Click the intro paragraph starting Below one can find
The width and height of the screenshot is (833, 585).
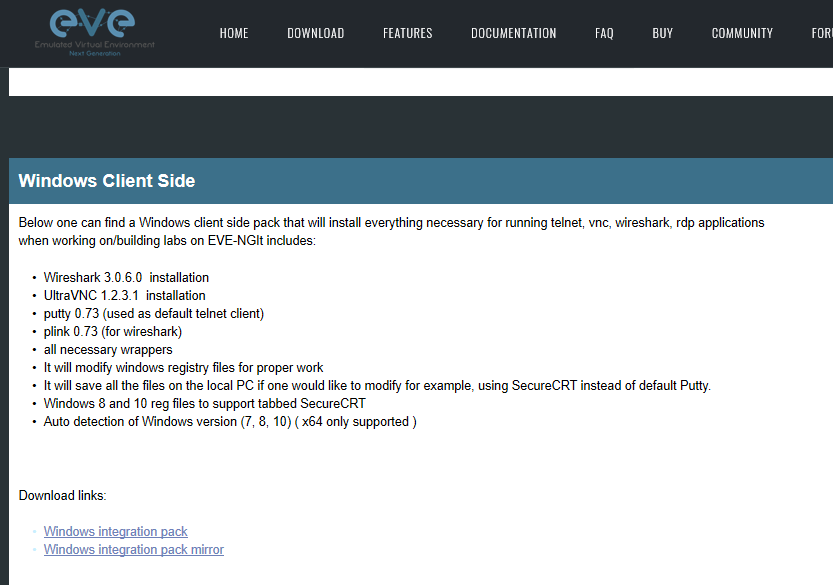click(x=392, y=232)
